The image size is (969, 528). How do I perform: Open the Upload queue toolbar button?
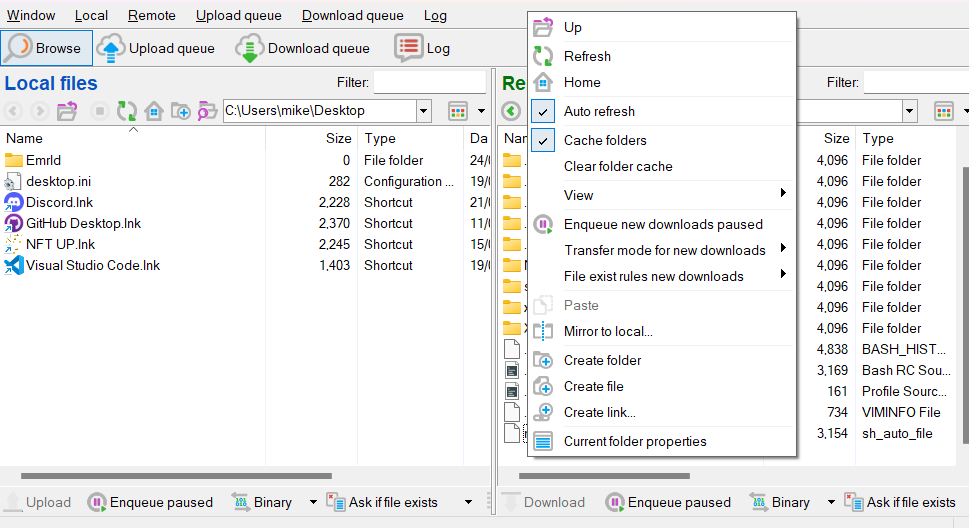click(x=158, y=48)
